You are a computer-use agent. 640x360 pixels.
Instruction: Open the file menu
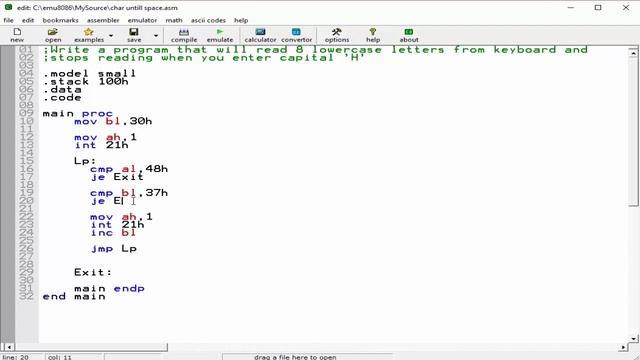pos(8,20)
